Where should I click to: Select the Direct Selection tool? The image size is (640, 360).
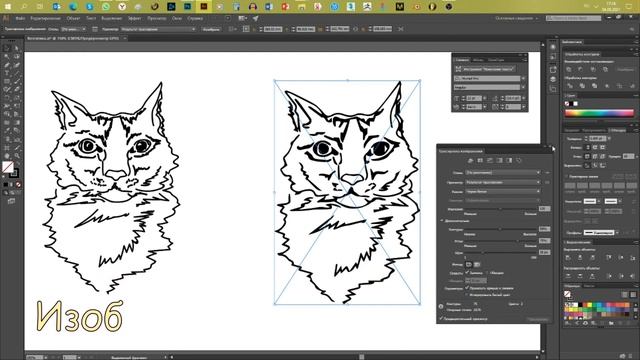click(17, 48)
